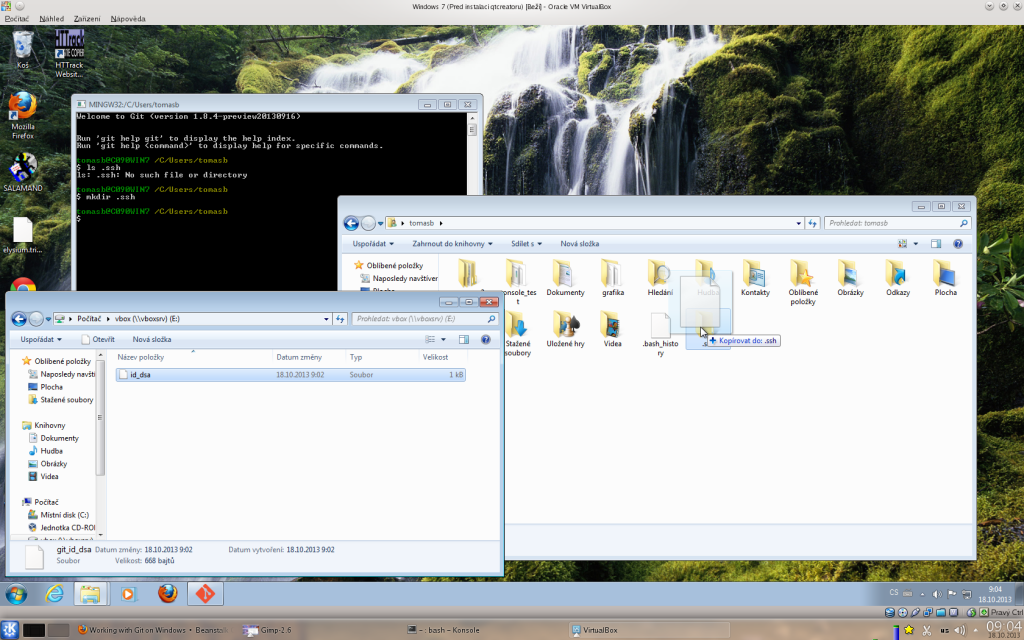Open the Zahrnout do knihovny dropdown

click(452, 244)
